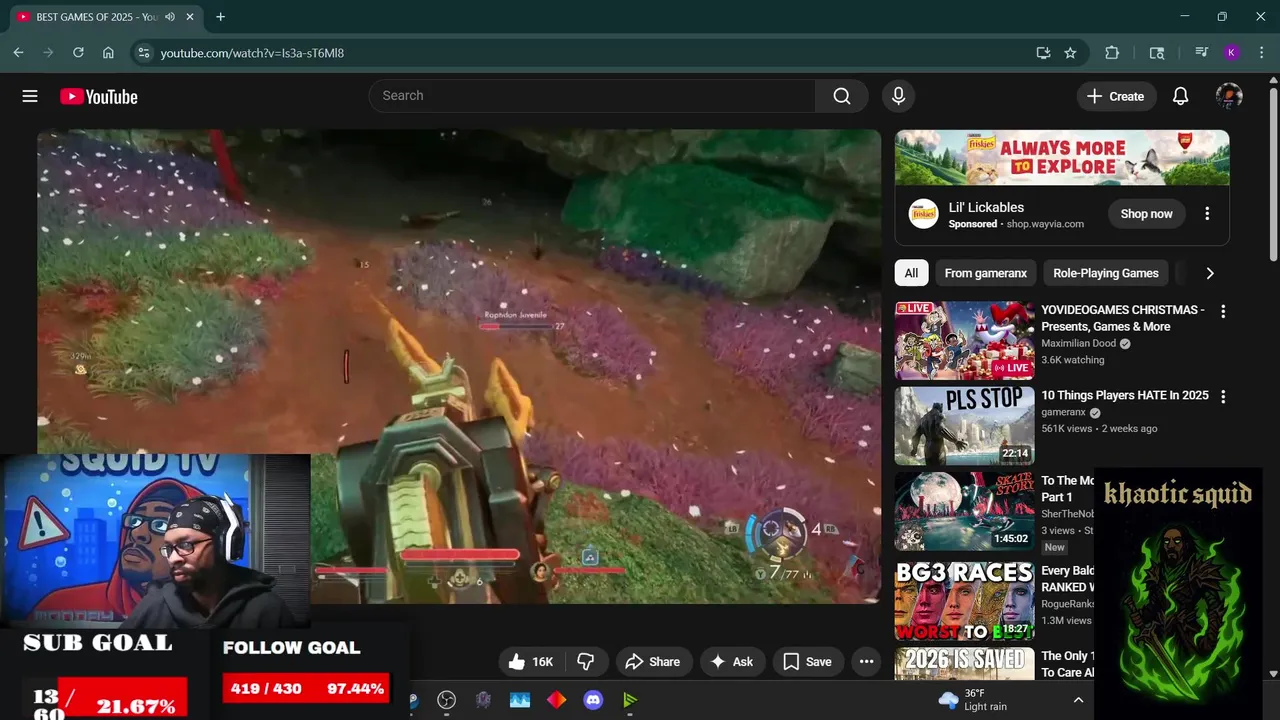
Task: Expand the system tray hidden icons
Action: click(1078, 700)
